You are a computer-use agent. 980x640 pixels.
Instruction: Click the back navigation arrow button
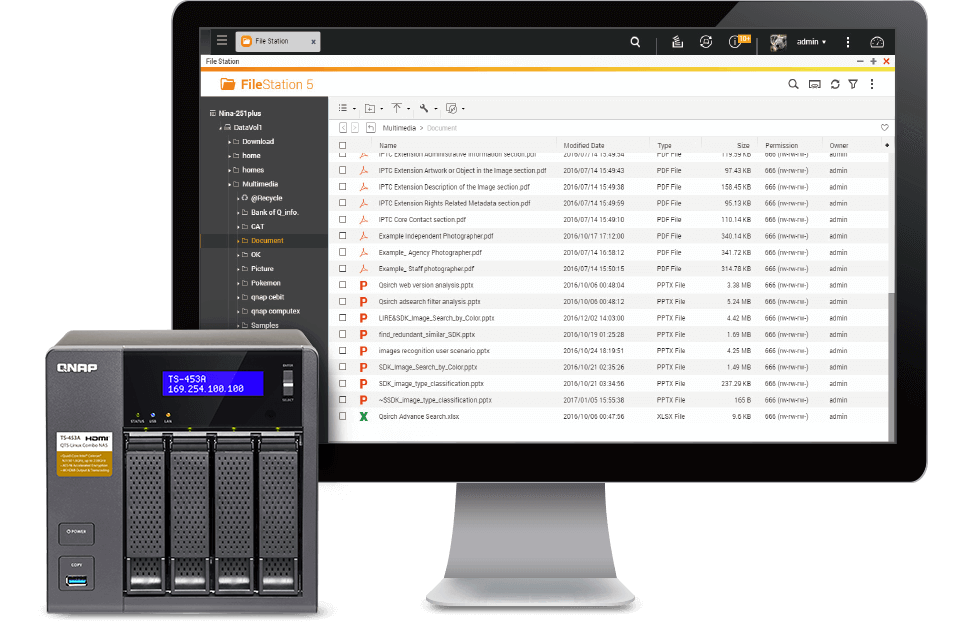tap(343, 128)
